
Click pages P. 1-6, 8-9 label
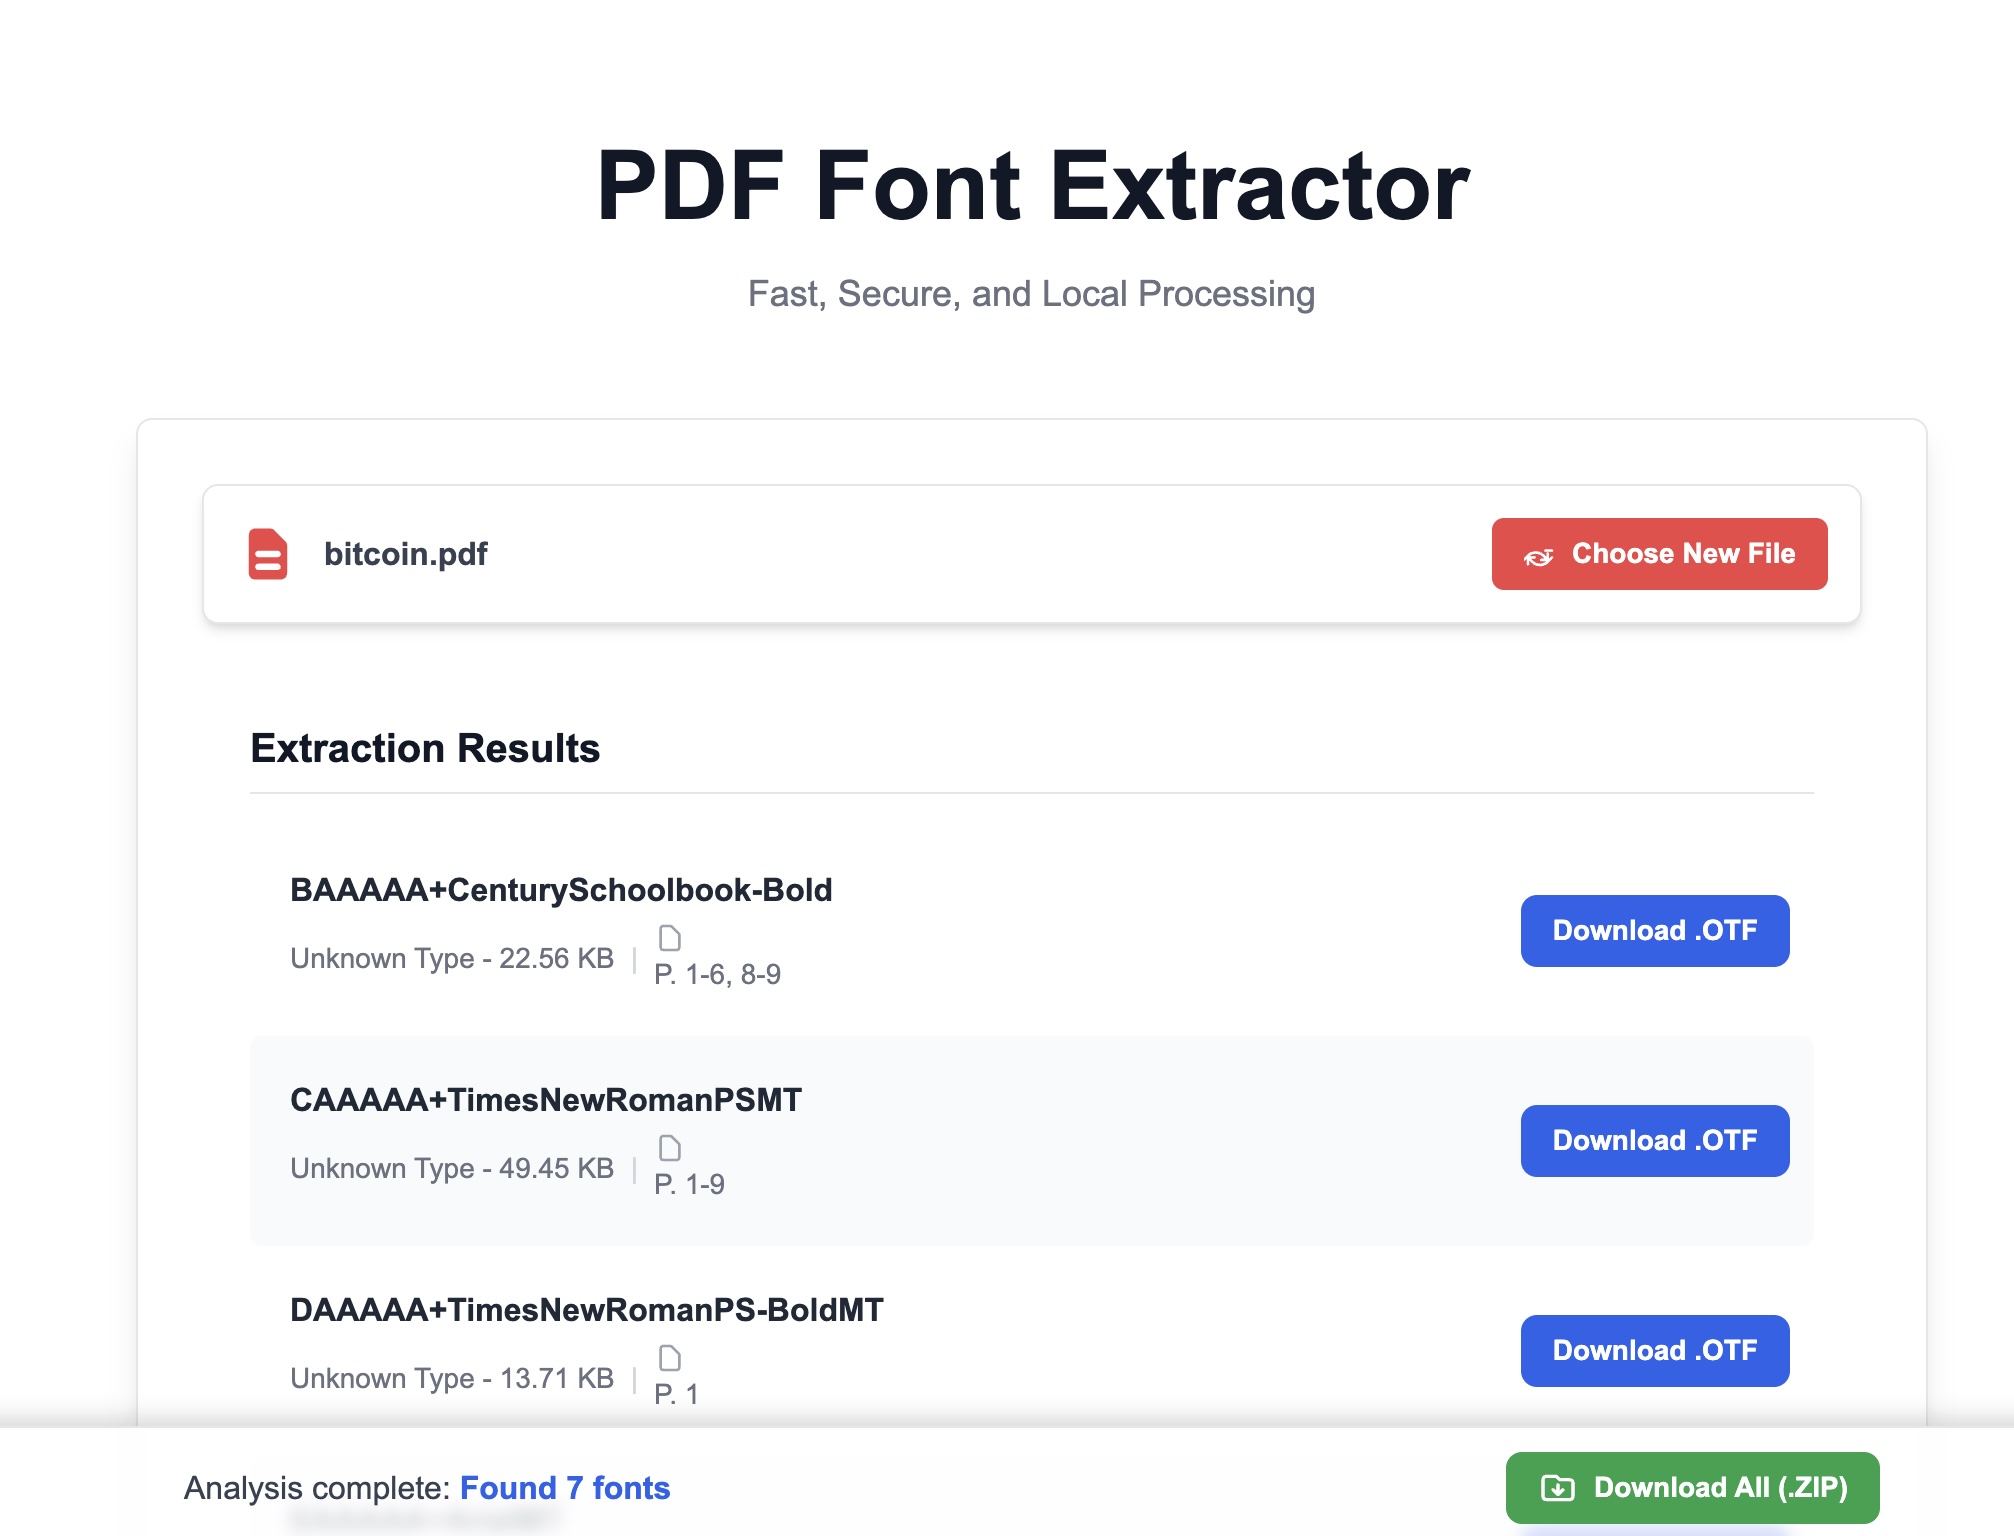point(717,974)
